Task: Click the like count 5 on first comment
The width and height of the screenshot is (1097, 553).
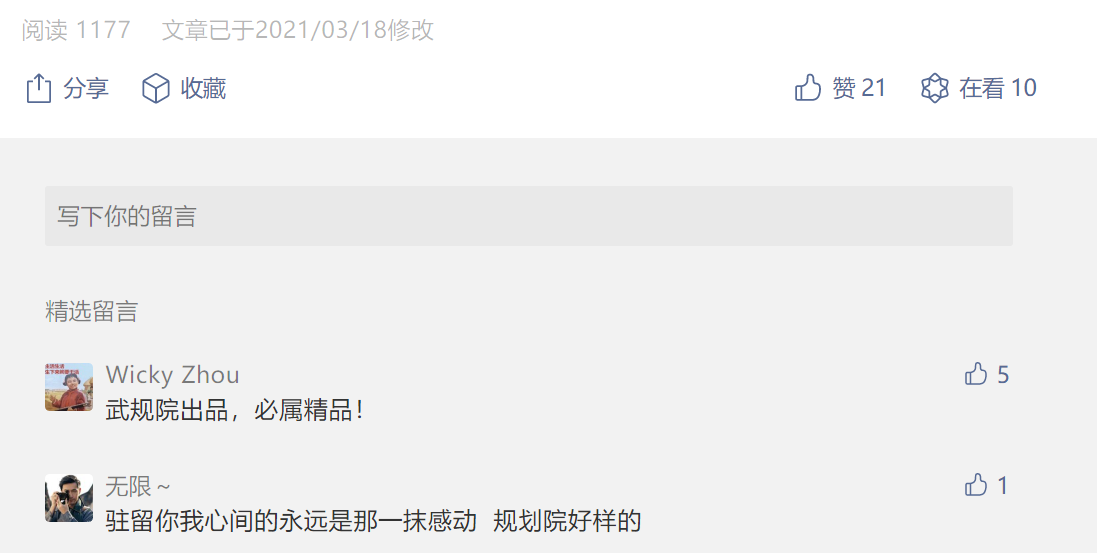Action: [x=1003, y=375]
